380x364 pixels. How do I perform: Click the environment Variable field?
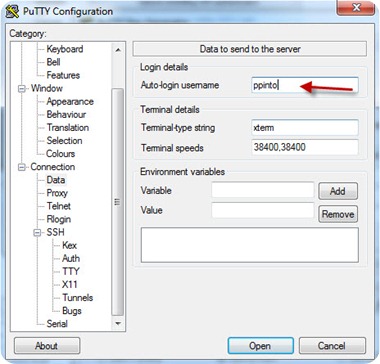tap(263, 190)
